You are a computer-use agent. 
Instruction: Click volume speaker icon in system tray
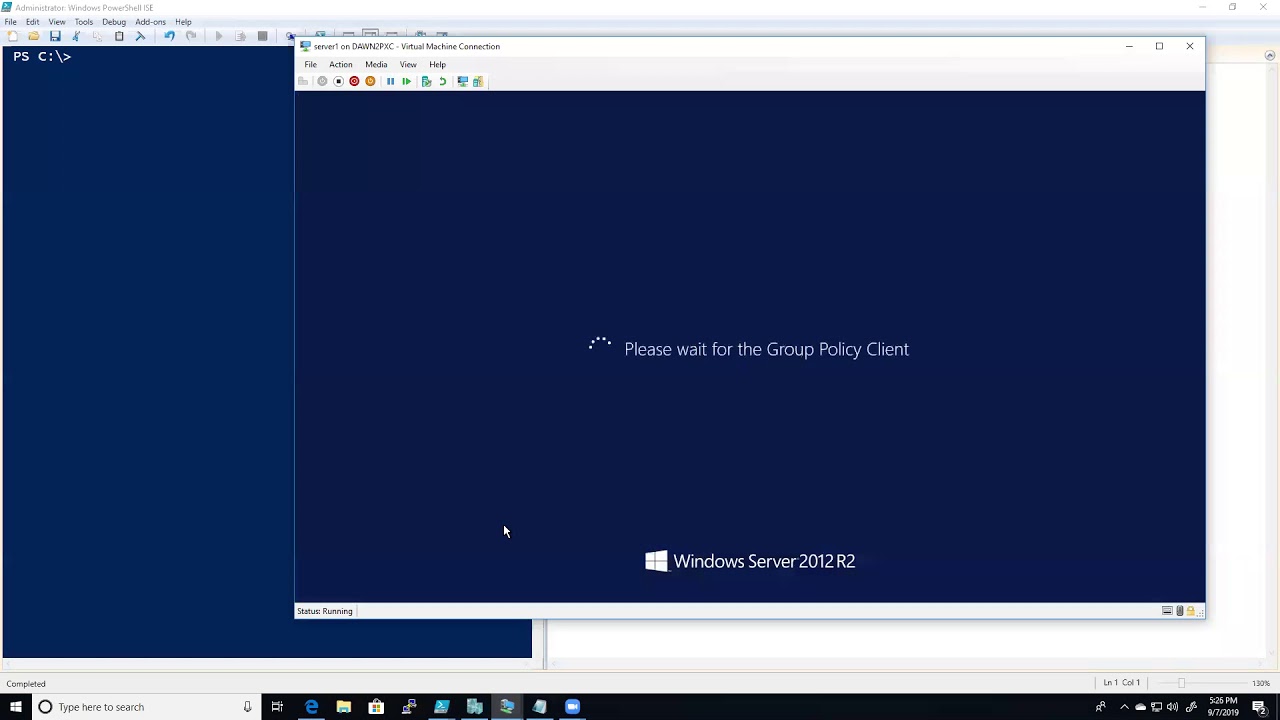[x=1172, y=707]
